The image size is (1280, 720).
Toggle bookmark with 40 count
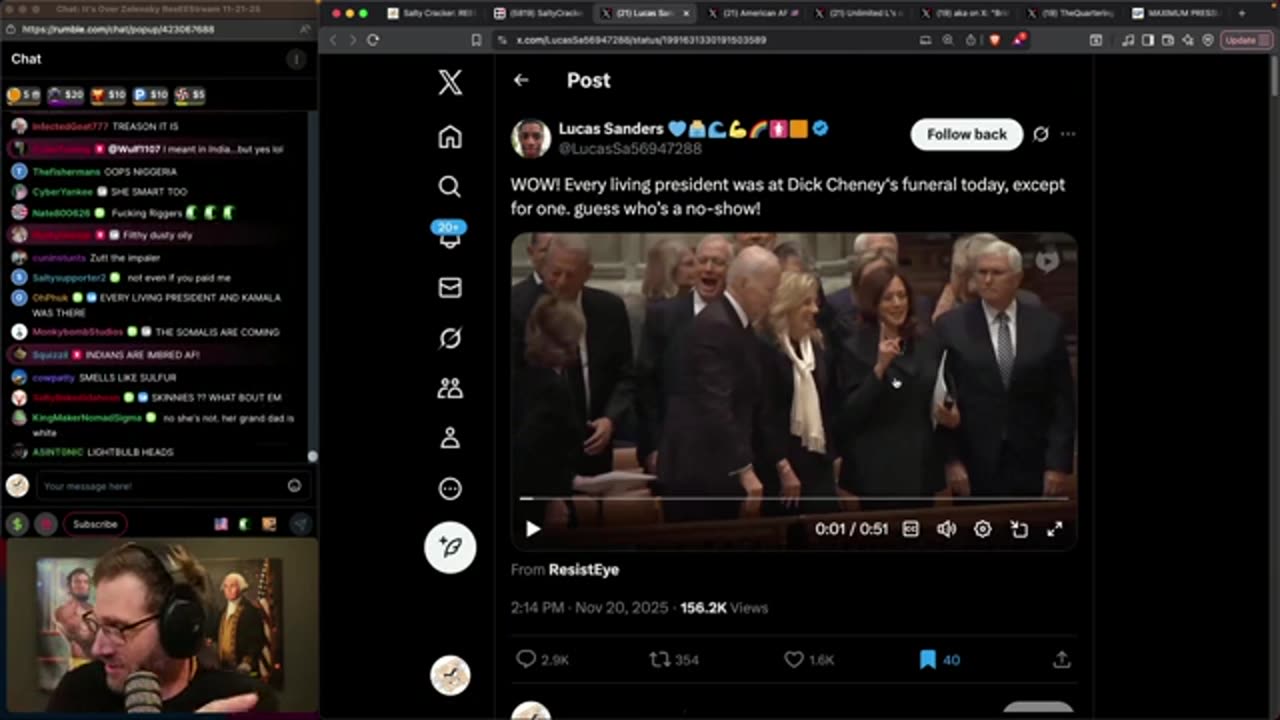[938, 659]
